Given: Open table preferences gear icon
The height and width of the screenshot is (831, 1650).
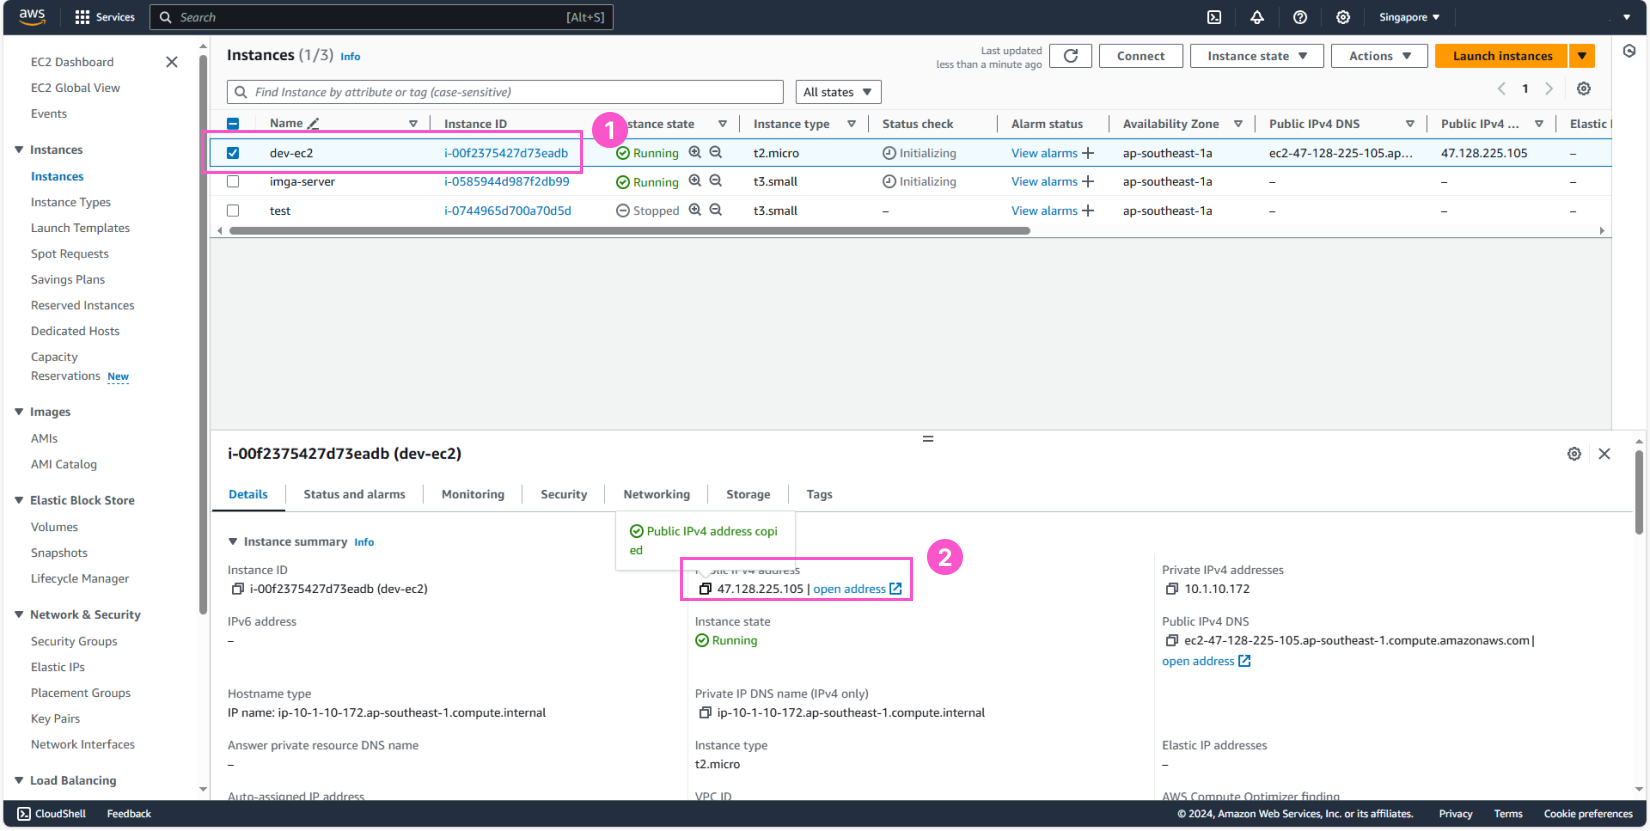Looking at the screenshot, I should [1584, 89].
